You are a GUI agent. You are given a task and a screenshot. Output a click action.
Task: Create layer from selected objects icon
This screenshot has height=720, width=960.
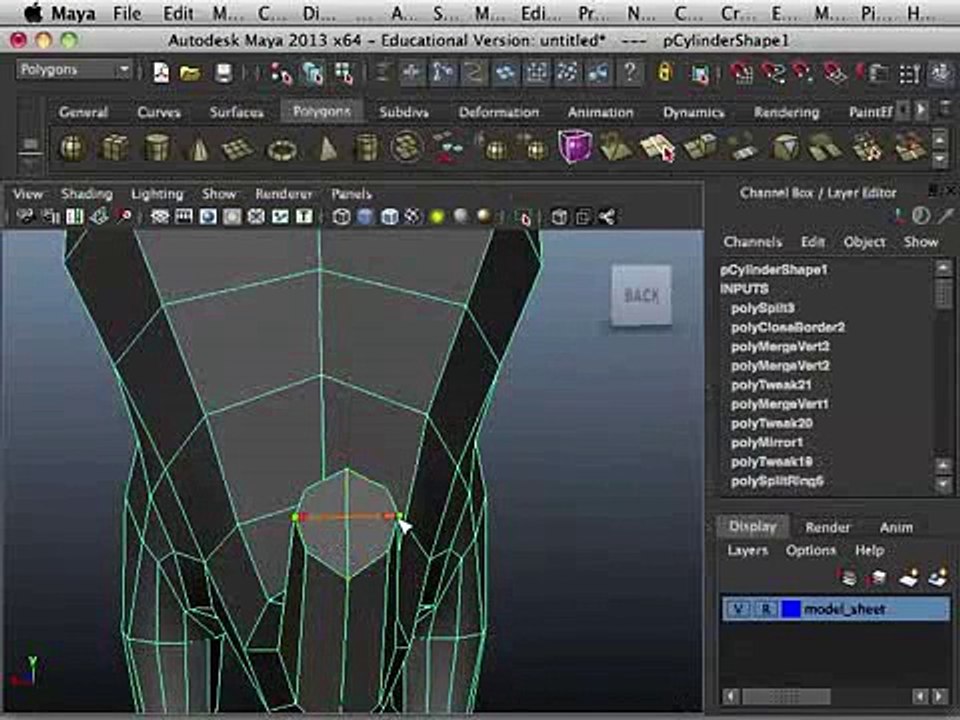pyautogui.click(x=938, y=577)
